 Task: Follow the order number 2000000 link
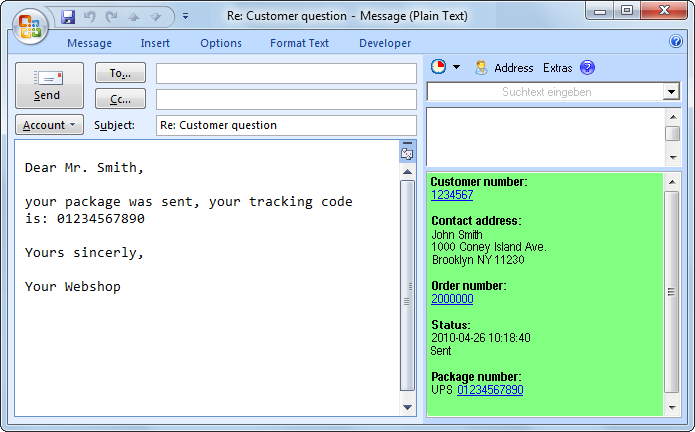point(452,299)
